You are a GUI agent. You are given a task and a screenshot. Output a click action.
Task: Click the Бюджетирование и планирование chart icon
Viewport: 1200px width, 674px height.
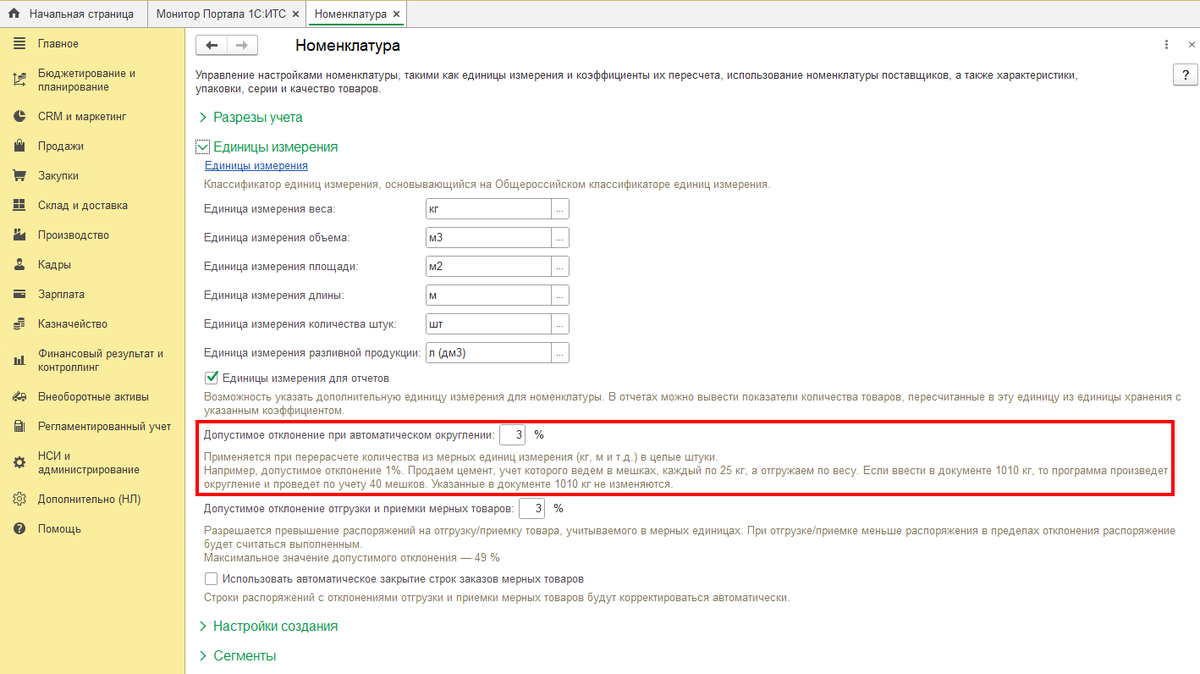coord(18,80)
